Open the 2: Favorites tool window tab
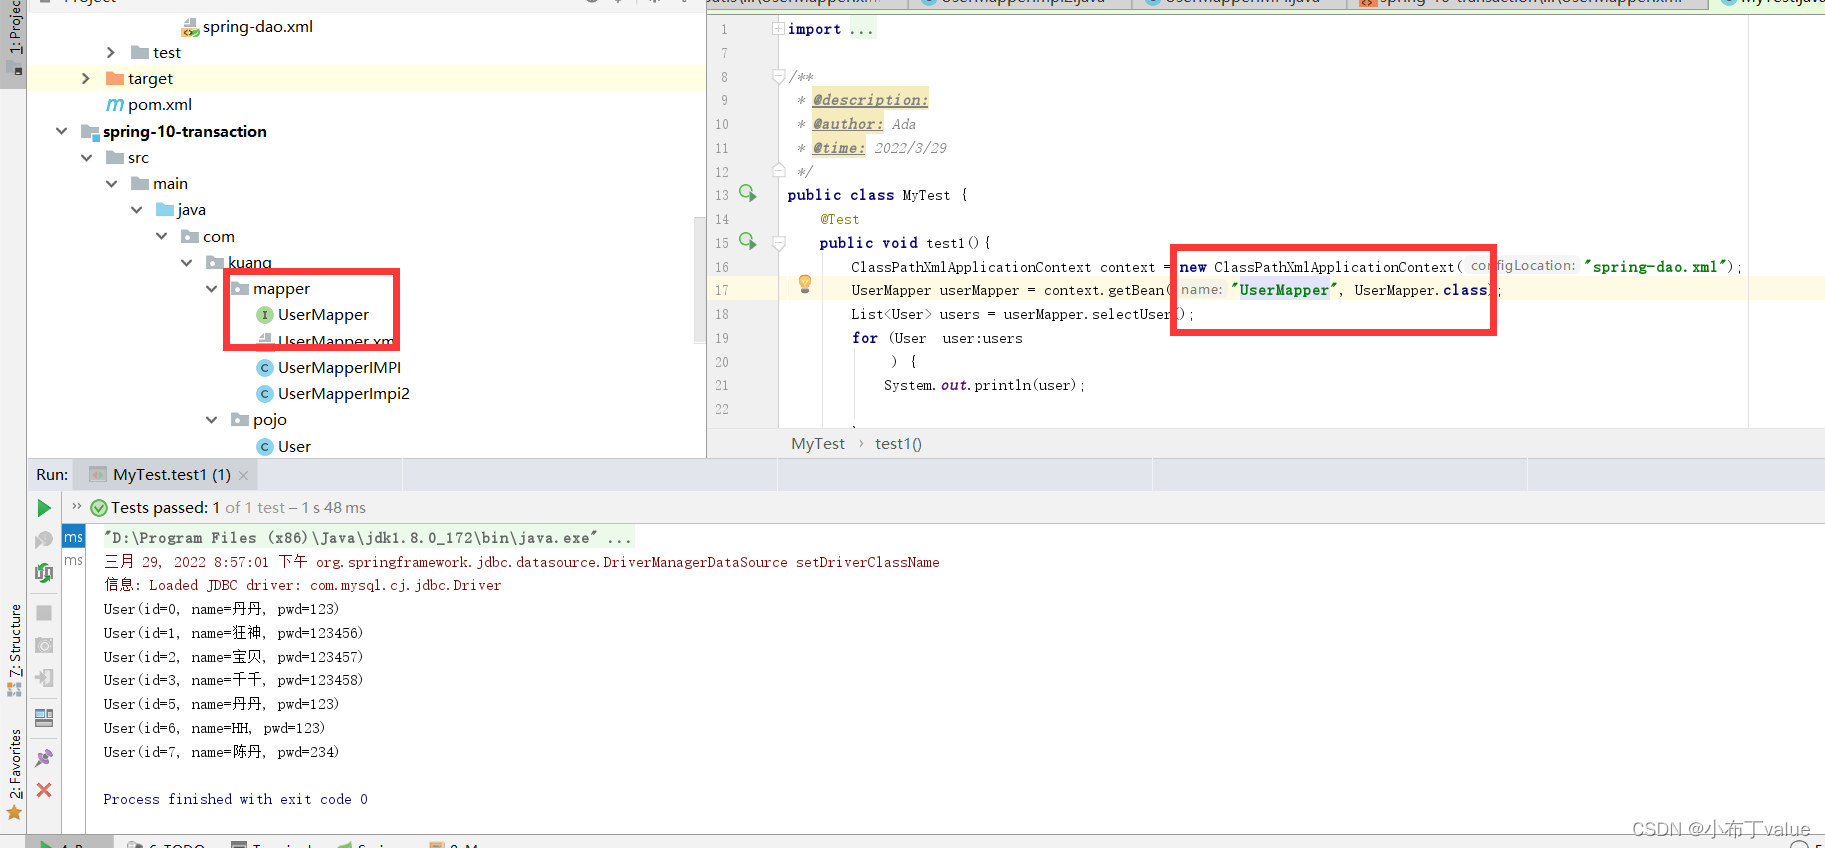The height and width of the screenshot is (848, 1825). coord(14,773)
